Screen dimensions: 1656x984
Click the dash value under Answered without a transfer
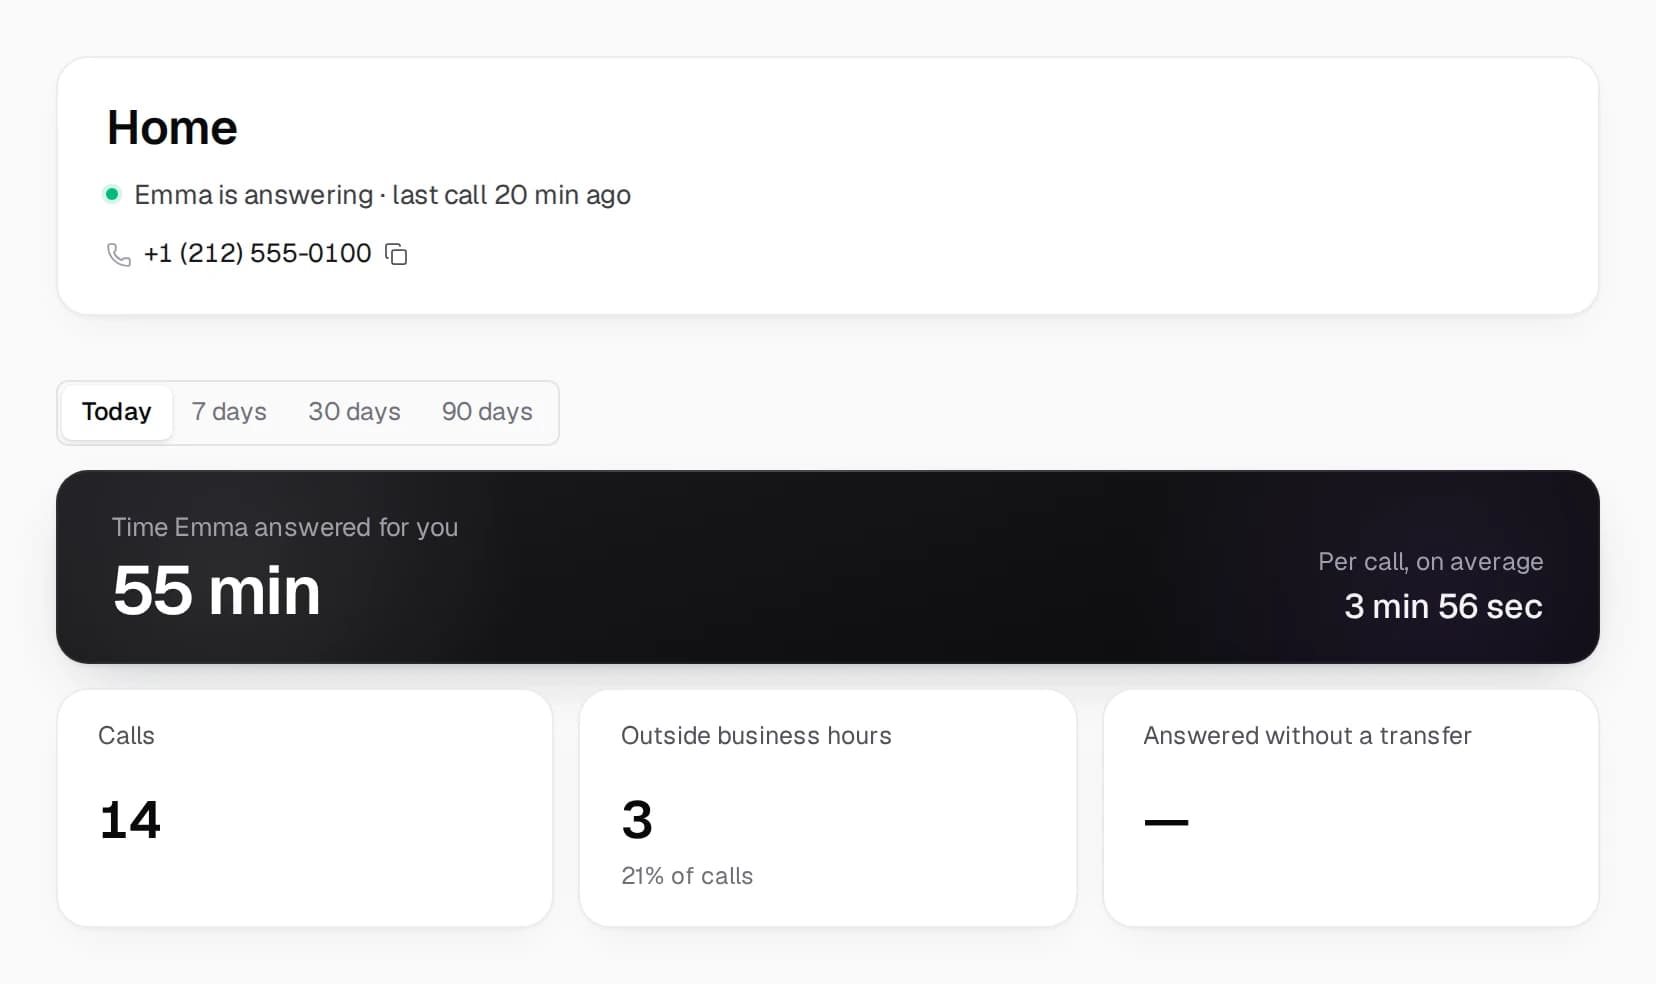pos(1166,822)
